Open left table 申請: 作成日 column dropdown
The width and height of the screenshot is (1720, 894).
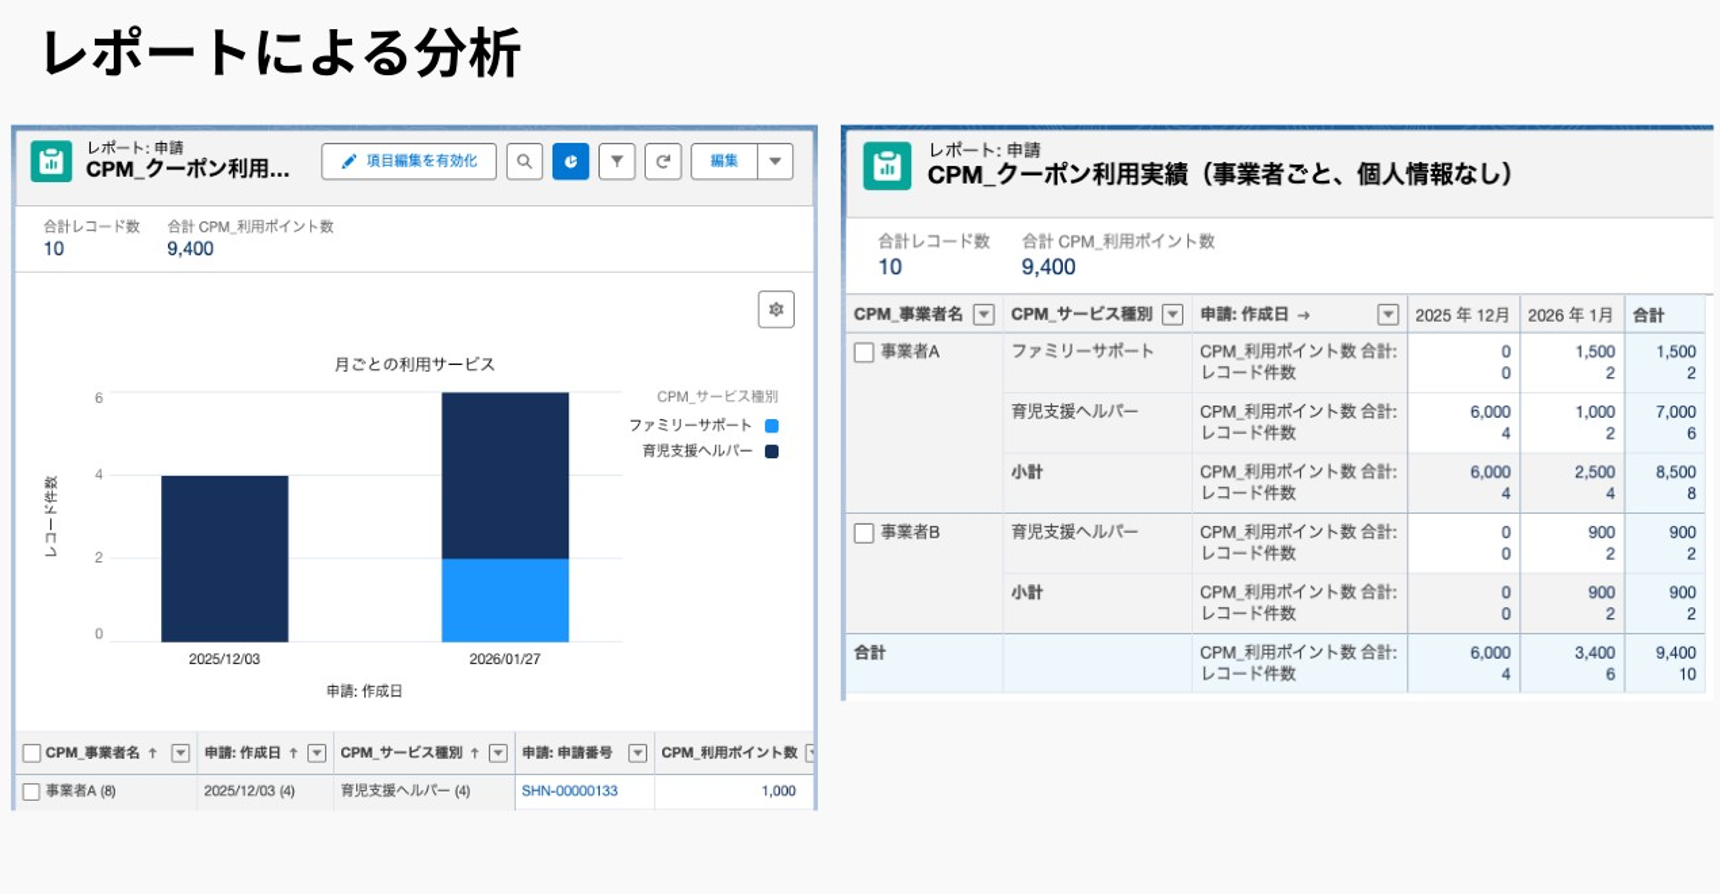317,753
